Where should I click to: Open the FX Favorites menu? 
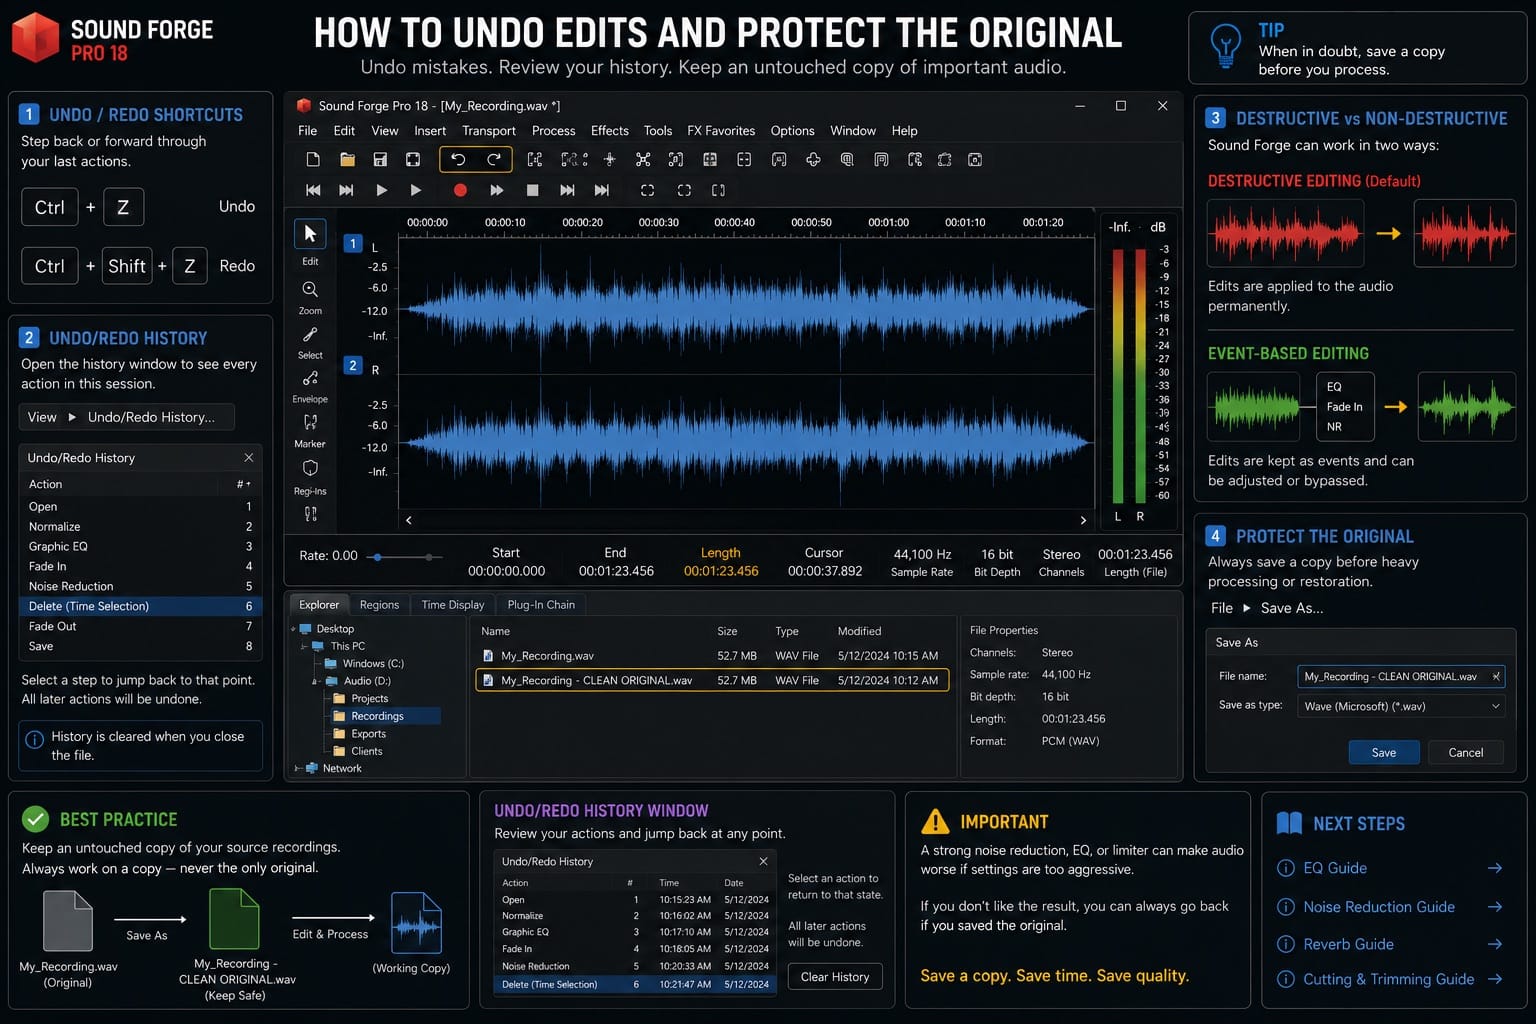721,131
